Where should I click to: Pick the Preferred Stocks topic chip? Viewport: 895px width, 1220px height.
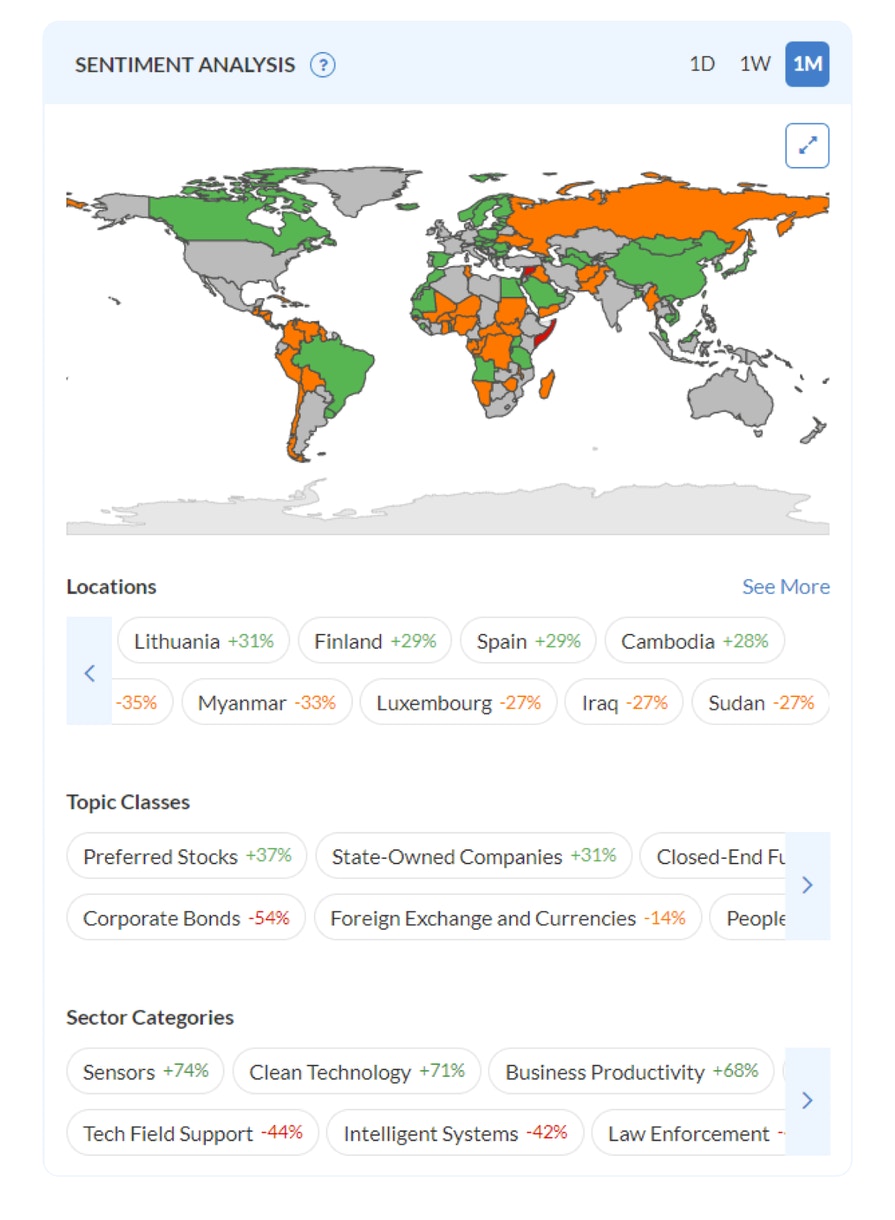pos(187,857)
